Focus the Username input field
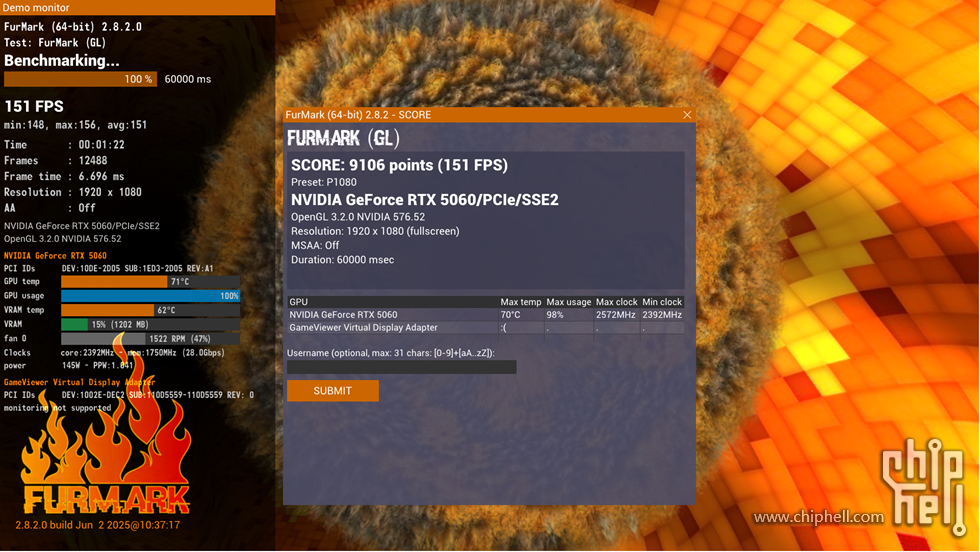980x552 pixels. tap(401, 367)
